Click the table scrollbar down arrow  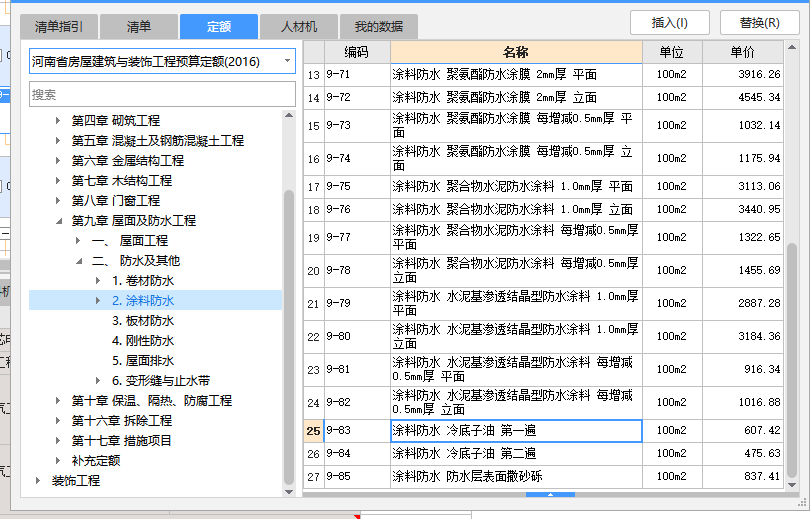tap(792, 485)
